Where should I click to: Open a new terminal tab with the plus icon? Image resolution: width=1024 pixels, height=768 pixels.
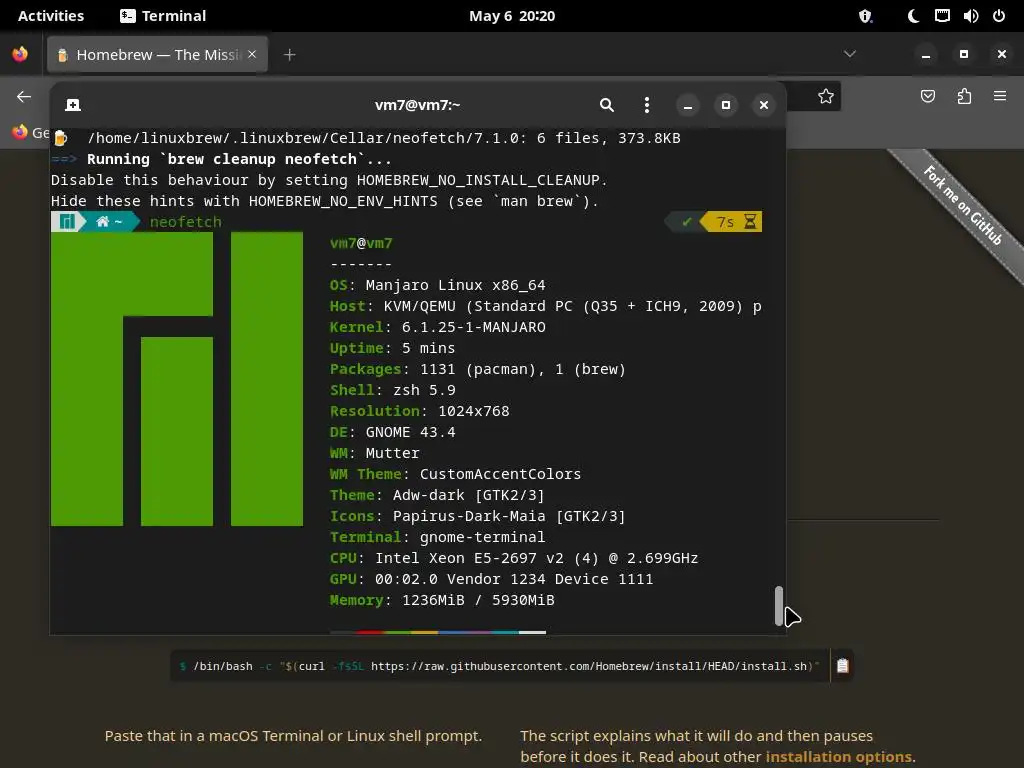[x=73, y=105]
